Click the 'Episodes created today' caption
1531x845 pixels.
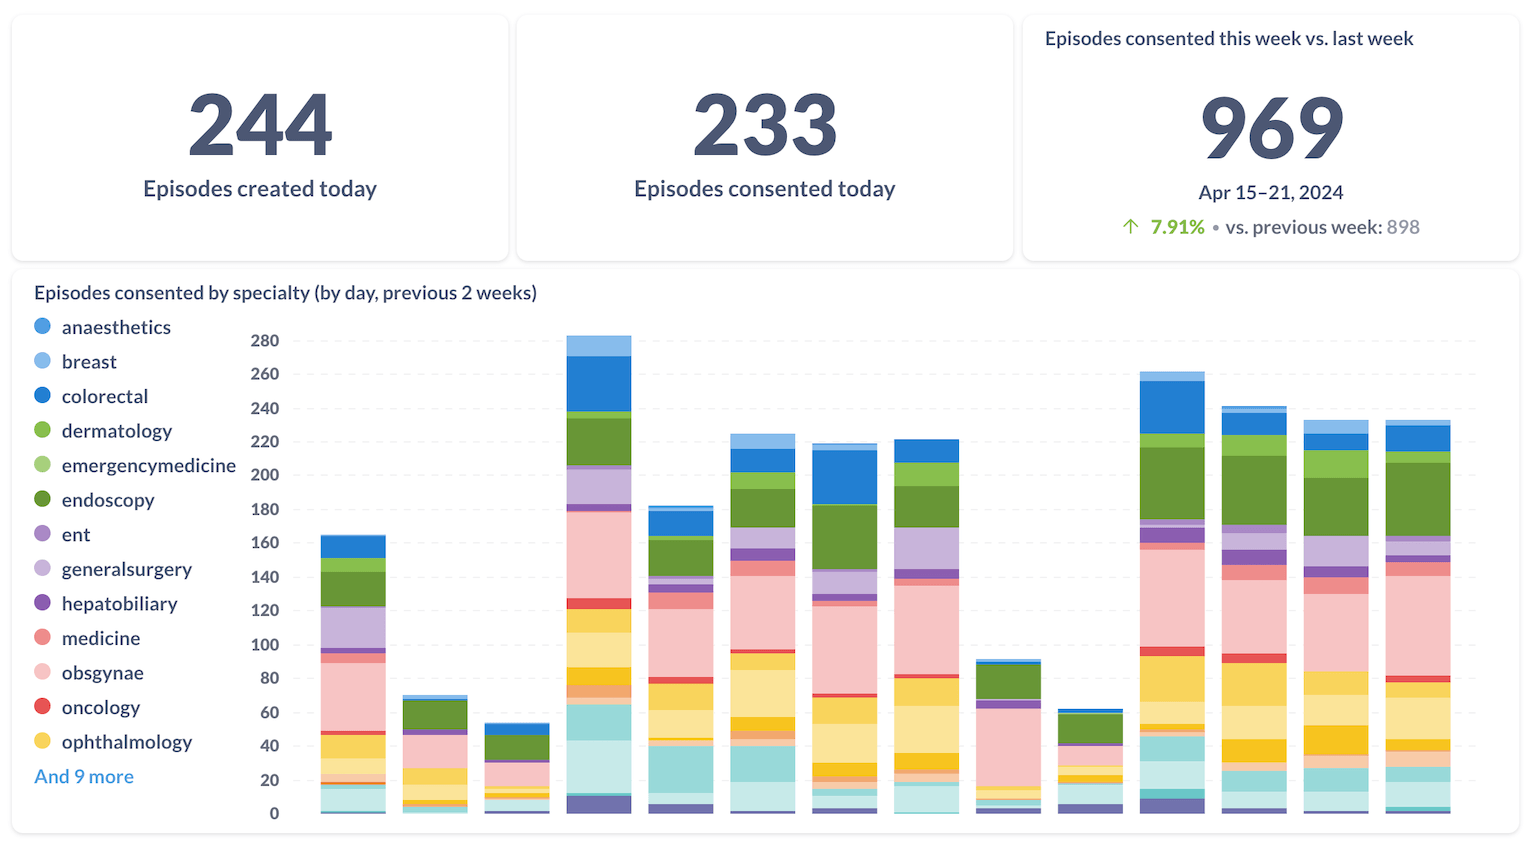[260, 189]
